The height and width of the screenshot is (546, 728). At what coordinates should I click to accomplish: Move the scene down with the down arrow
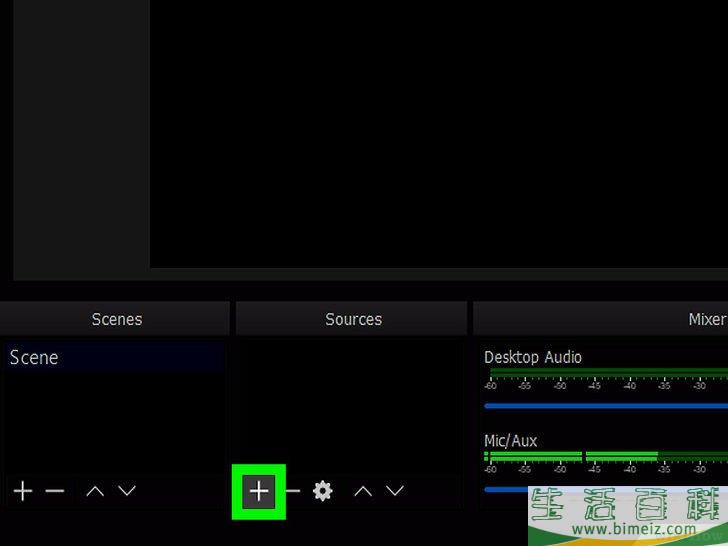pos(127,491)
